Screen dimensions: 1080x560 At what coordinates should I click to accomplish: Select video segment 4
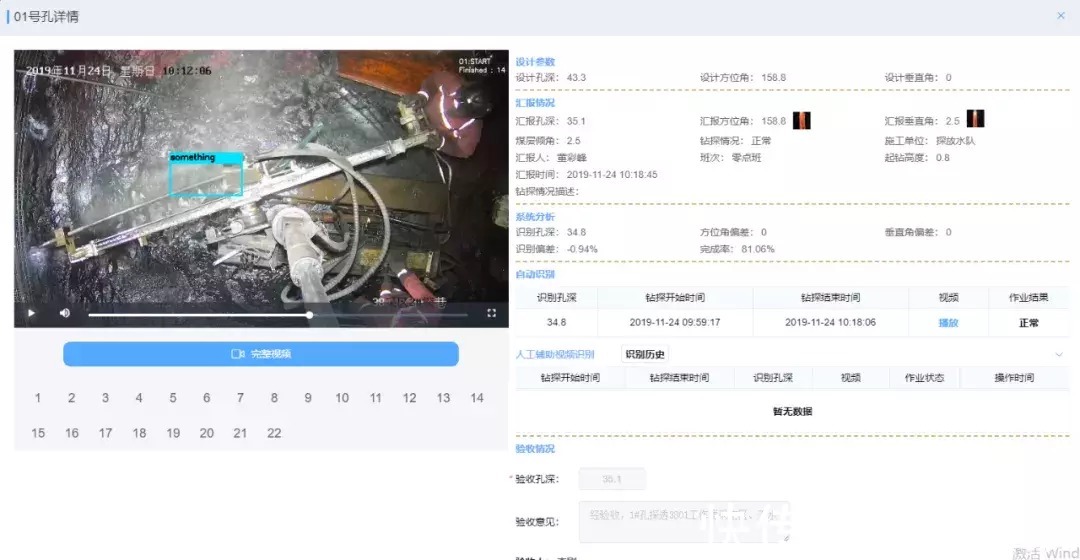tap(139, 398)
